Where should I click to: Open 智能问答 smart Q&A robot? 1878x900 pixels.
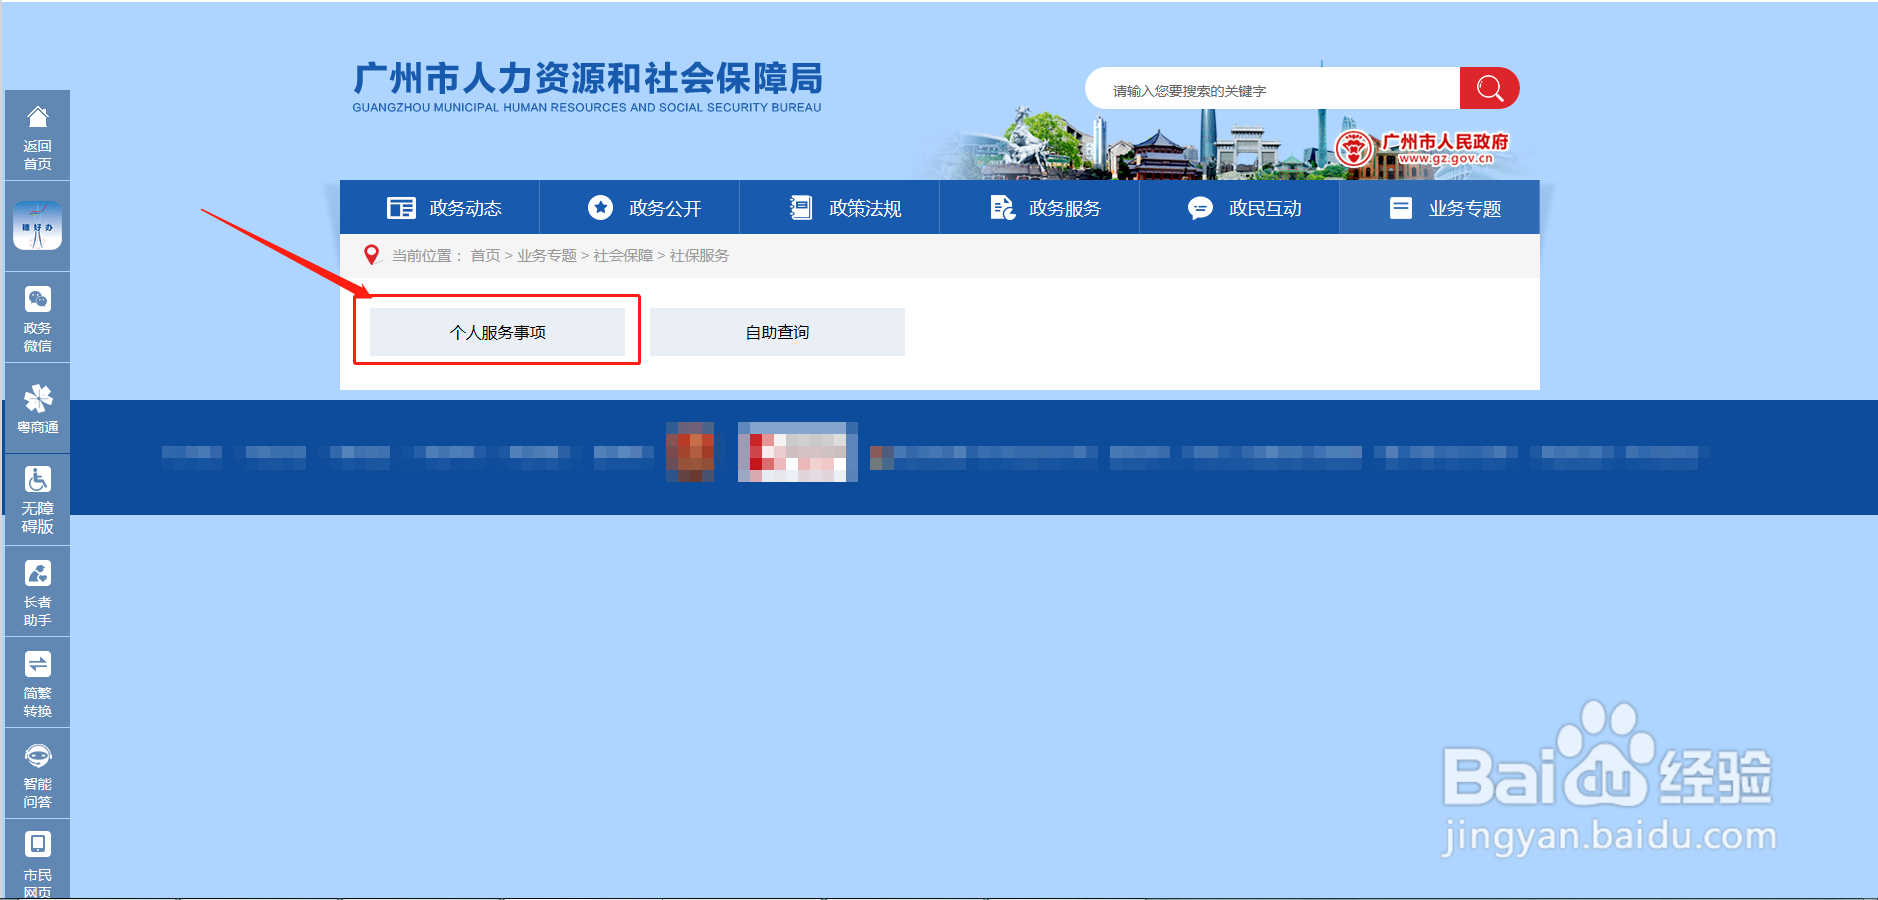[37, 773]
